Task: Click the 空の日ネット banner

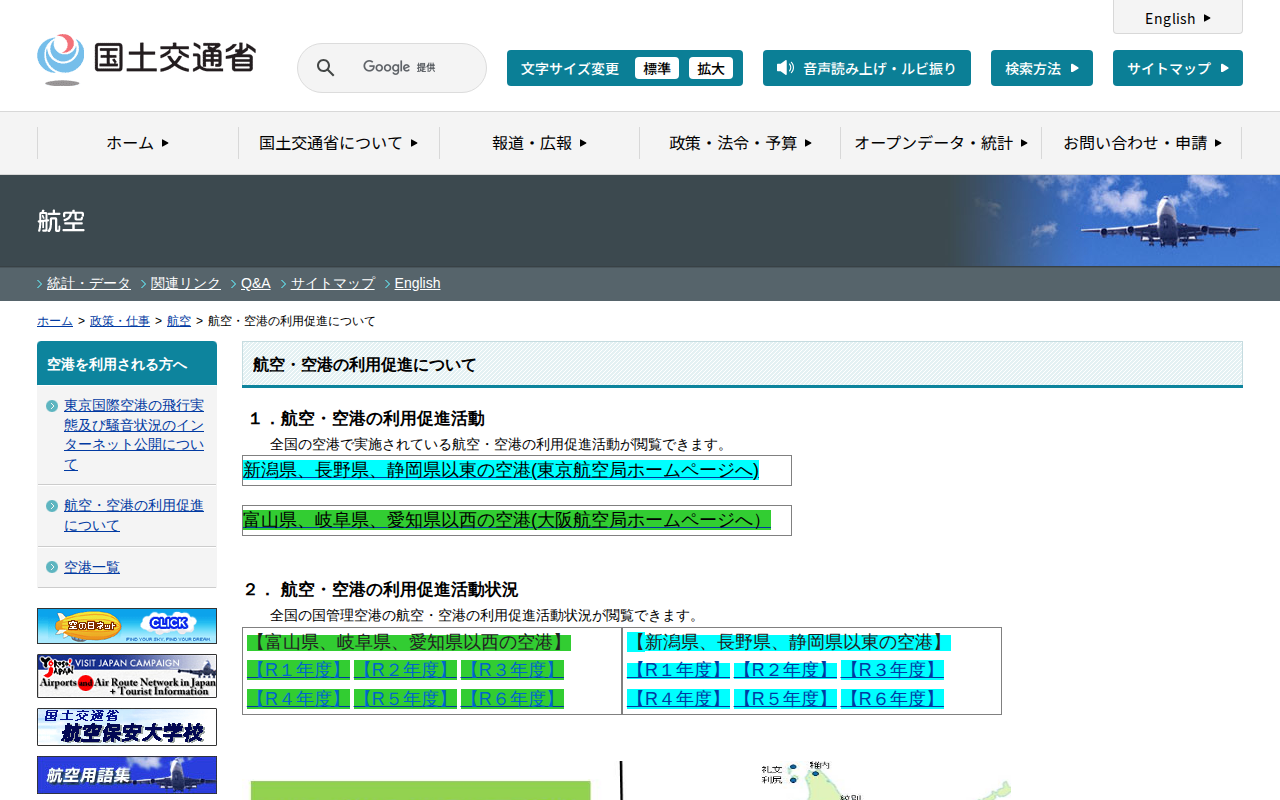Action: [127, 626]
